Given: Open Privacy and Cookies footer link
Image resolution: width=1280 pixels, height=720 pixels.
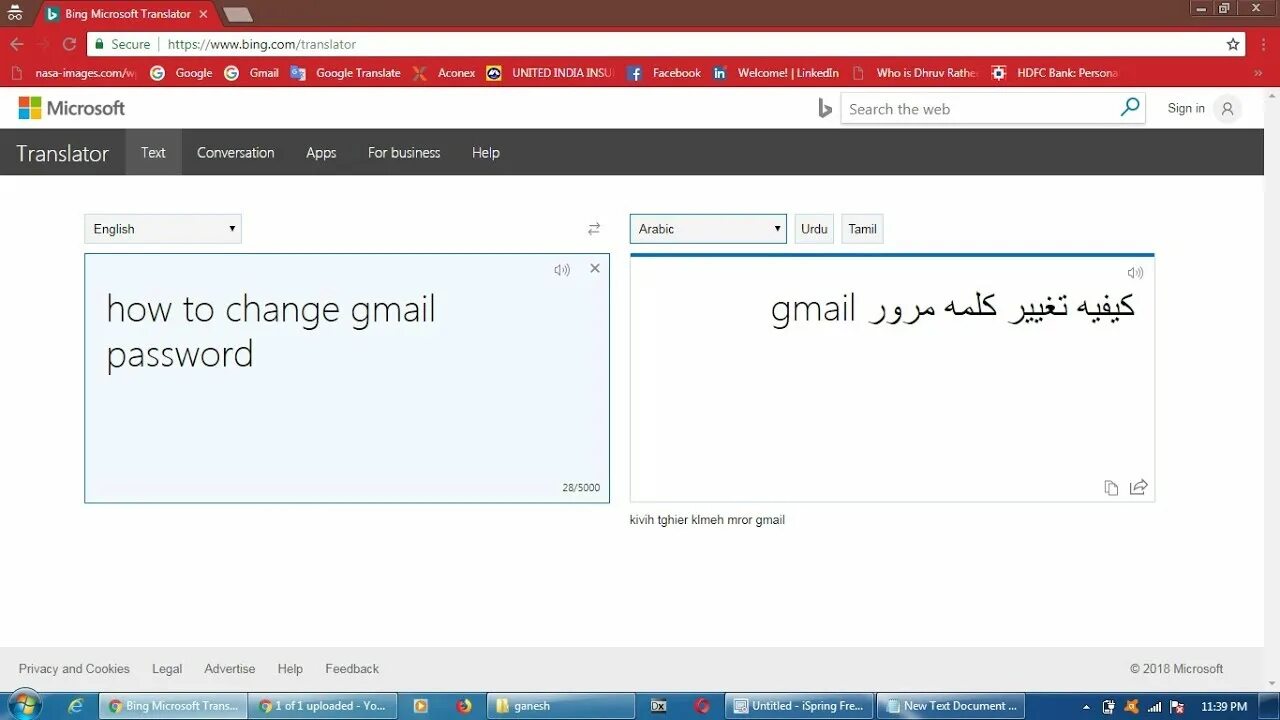Looking at the screenshot, I should point(74,669).
